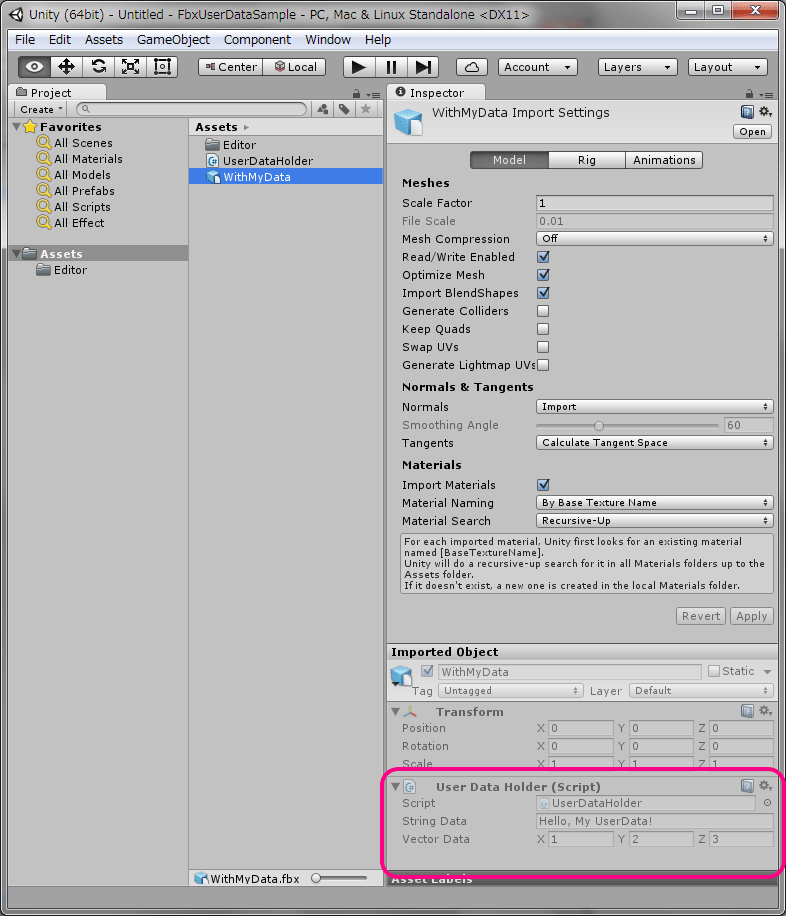Click the favorites star icon in Project toolbar

[366, 109]
